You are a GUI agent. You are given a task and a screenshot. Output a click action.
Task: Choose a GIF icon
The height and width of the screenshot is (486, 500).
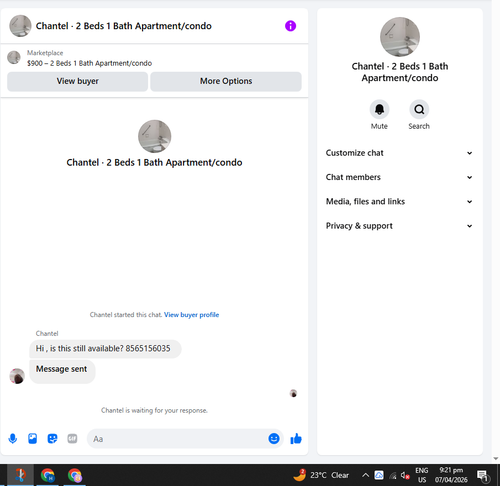[72, 438]
